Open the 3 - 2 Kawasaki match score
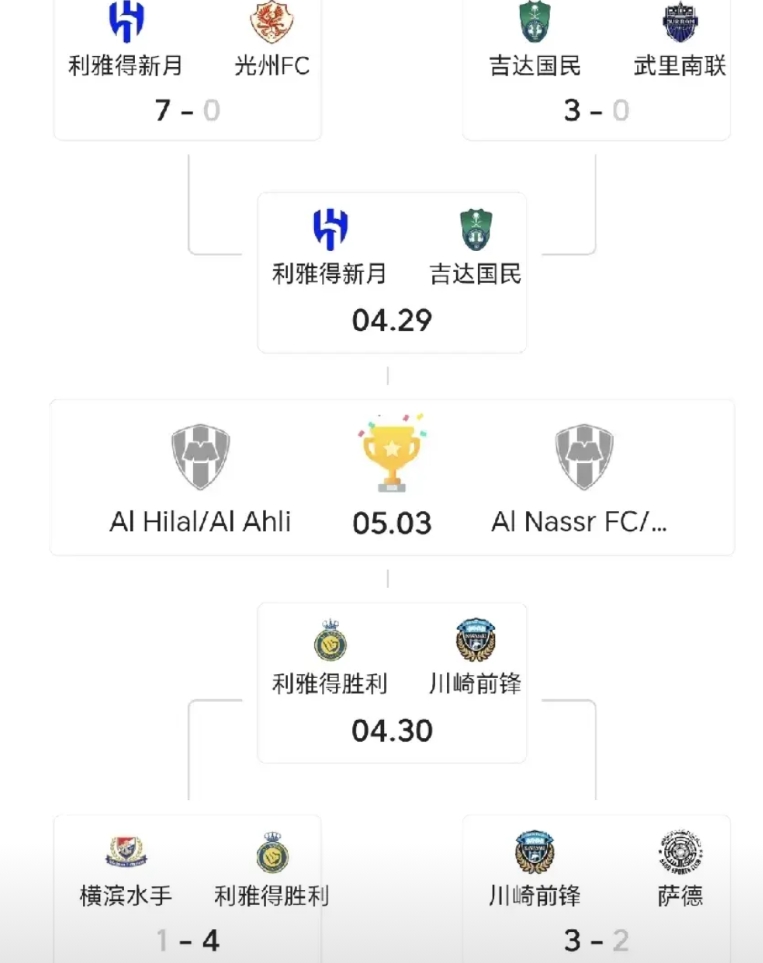Viewport: 763px width, 963px height. 597,941
